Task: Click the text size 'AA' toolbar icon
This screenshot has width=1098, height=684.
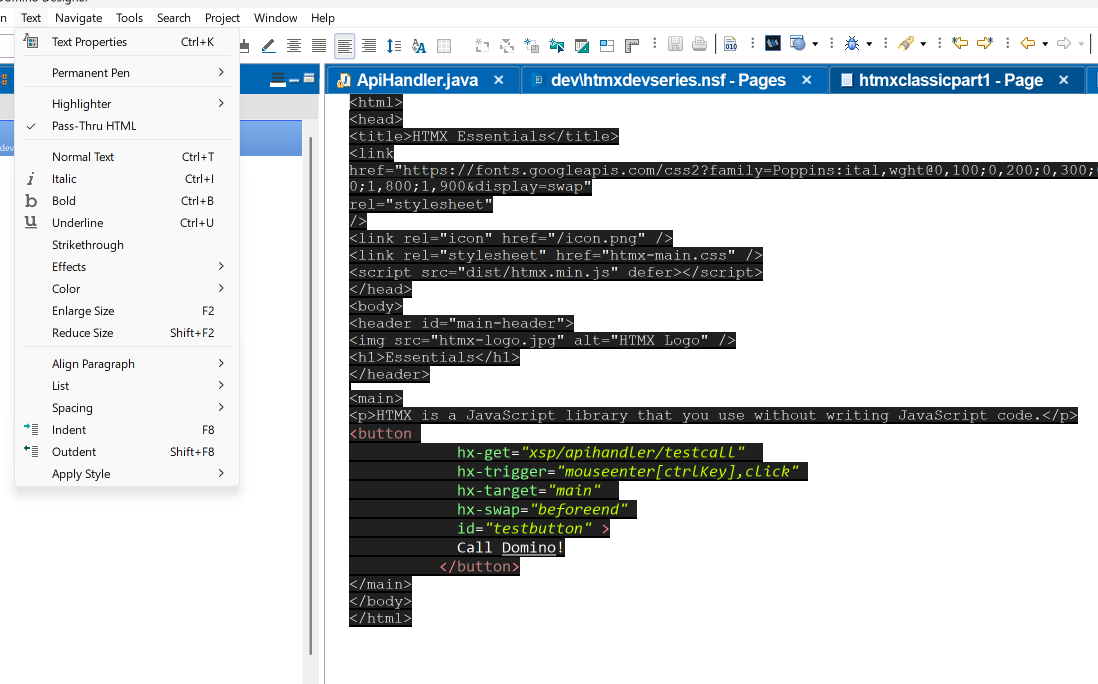Action: click(419, 46)
